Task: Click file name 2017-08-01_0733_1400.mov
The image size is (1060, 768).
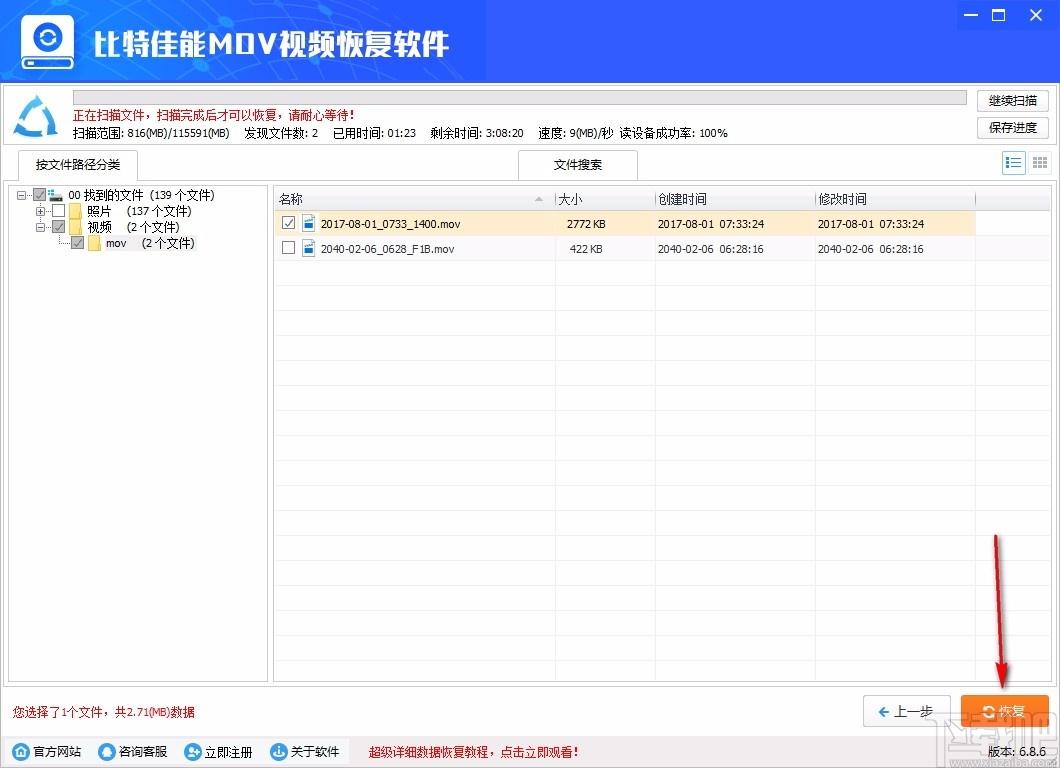Action: 390,224
